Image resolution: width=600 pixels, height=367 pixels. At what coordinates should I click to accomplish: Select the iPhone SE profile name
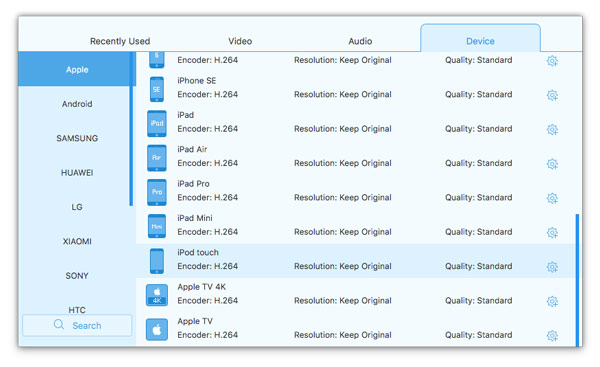coord(196,81)
